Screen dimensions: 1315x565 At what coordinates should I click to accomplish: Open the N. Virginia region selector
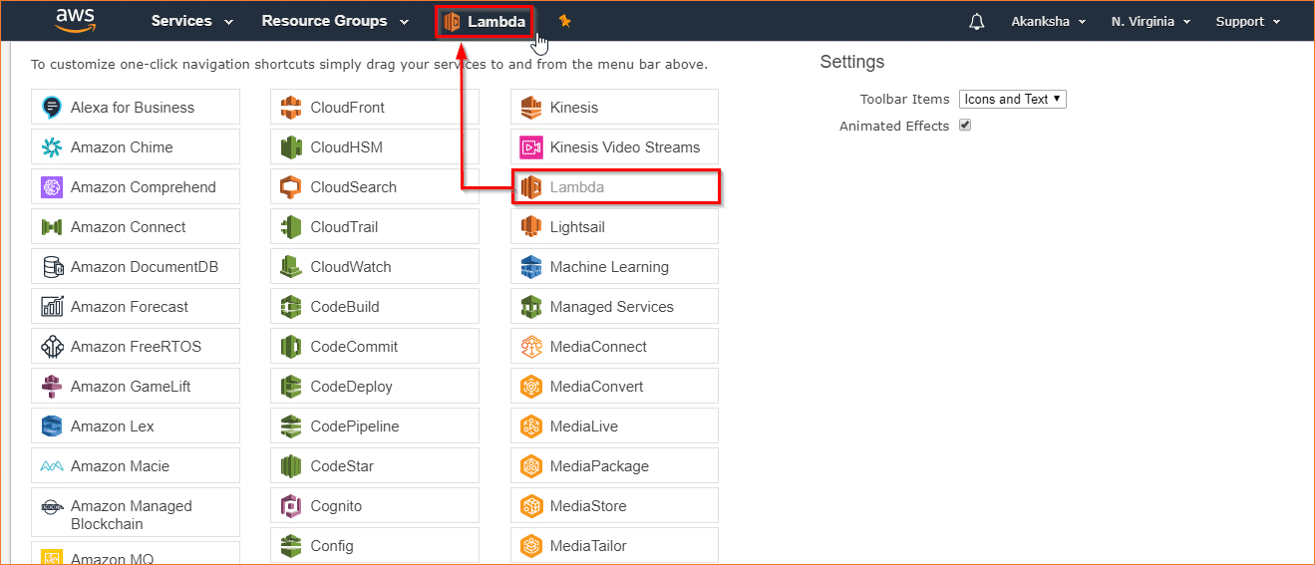tap(1150, 22)
